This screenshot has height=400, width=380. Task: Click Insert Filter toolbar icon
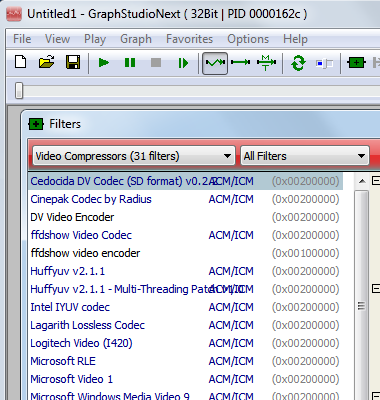(356, 62)
